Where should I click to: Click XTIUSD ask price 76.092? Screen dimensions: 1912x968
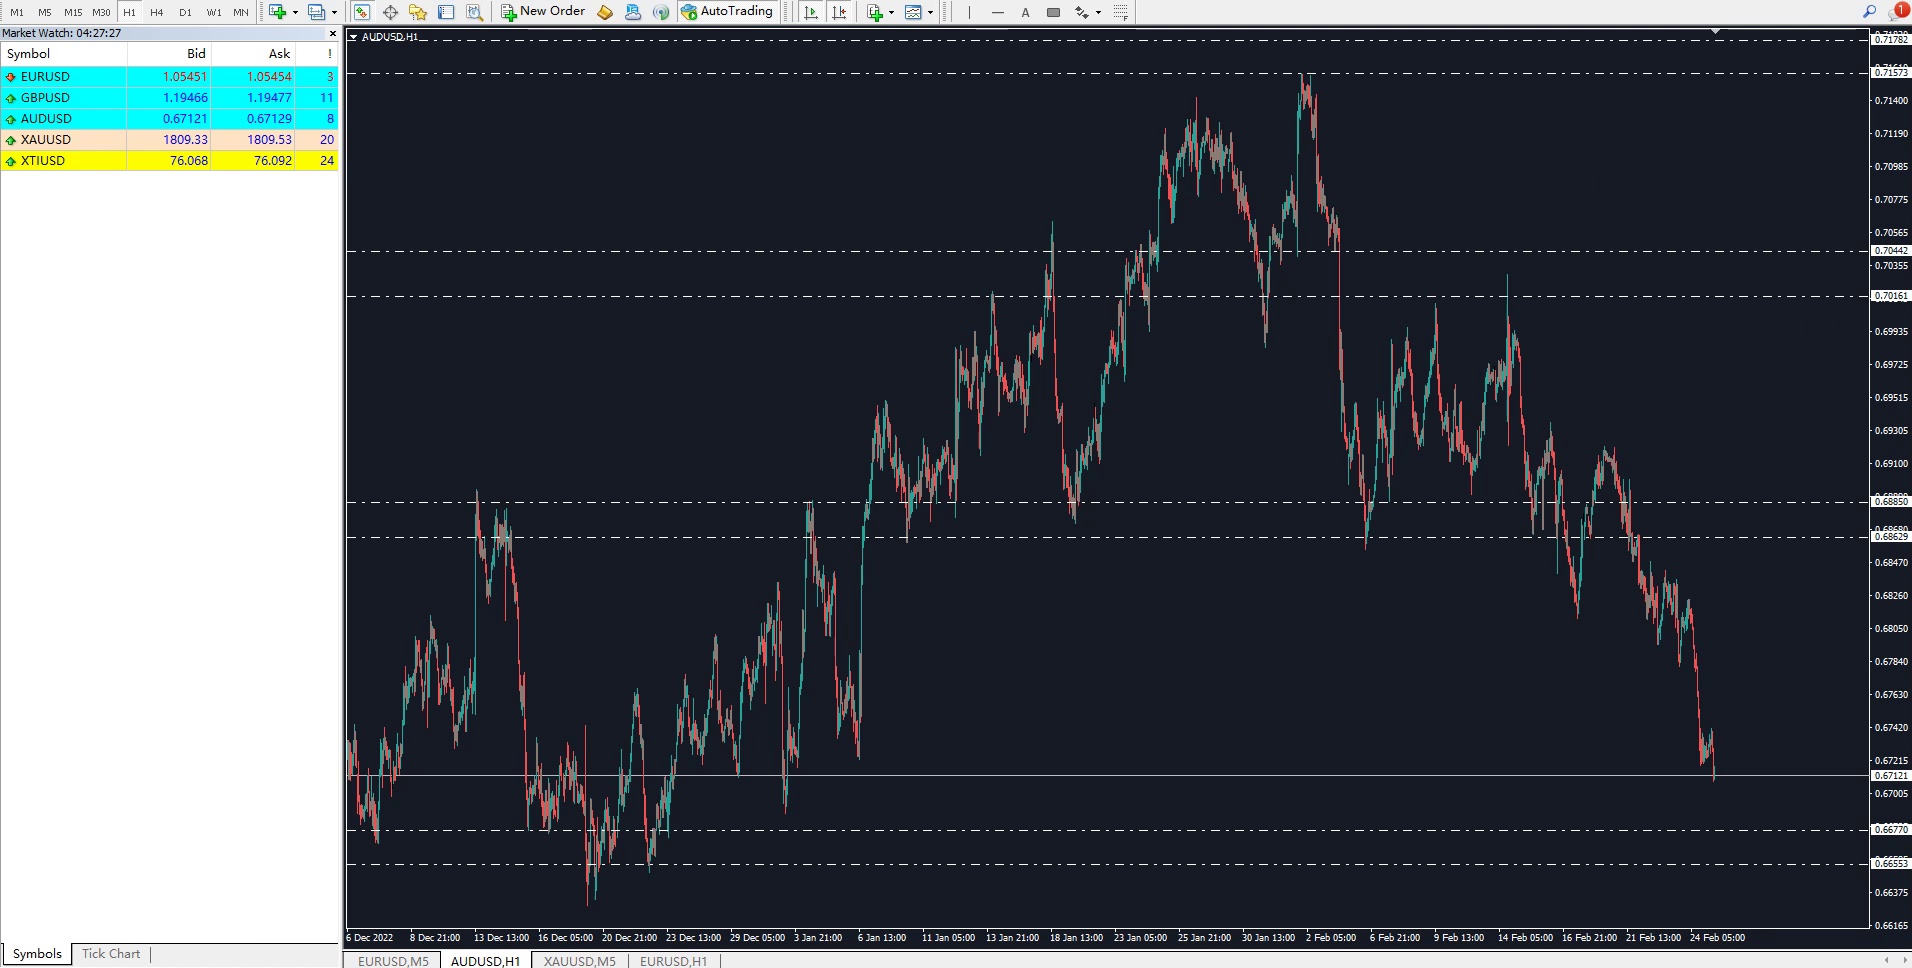pyautogui.click(x=273, y=160)
